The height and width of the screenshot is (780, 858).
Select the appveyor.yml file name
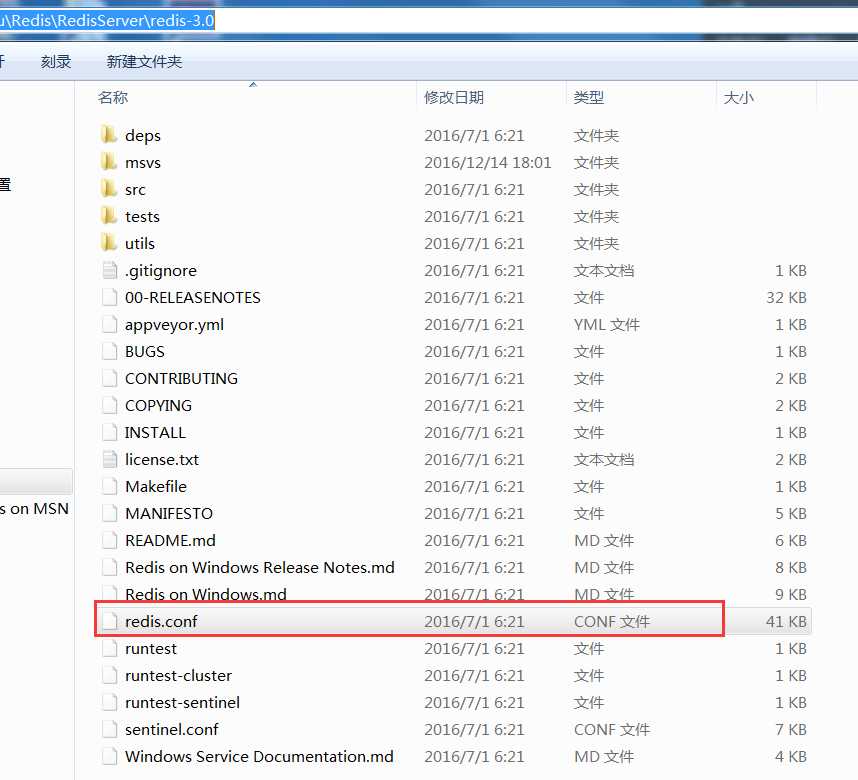click(x=175, y=325)
